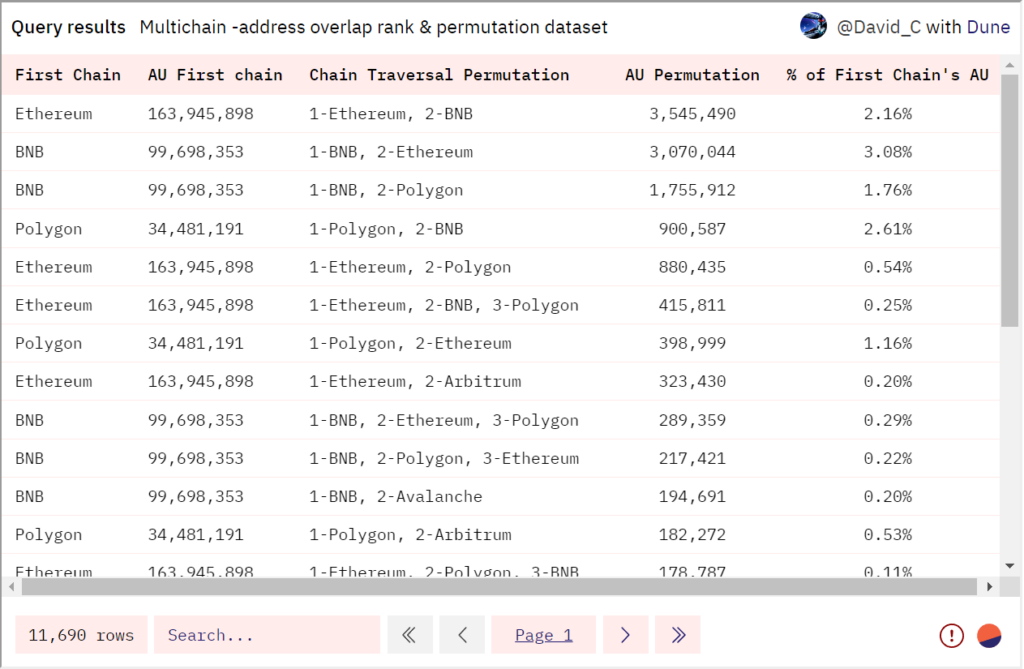Select cell '1-Polygon, 2-BNB'
This screenshot has width=1024, height=669.
386,229
